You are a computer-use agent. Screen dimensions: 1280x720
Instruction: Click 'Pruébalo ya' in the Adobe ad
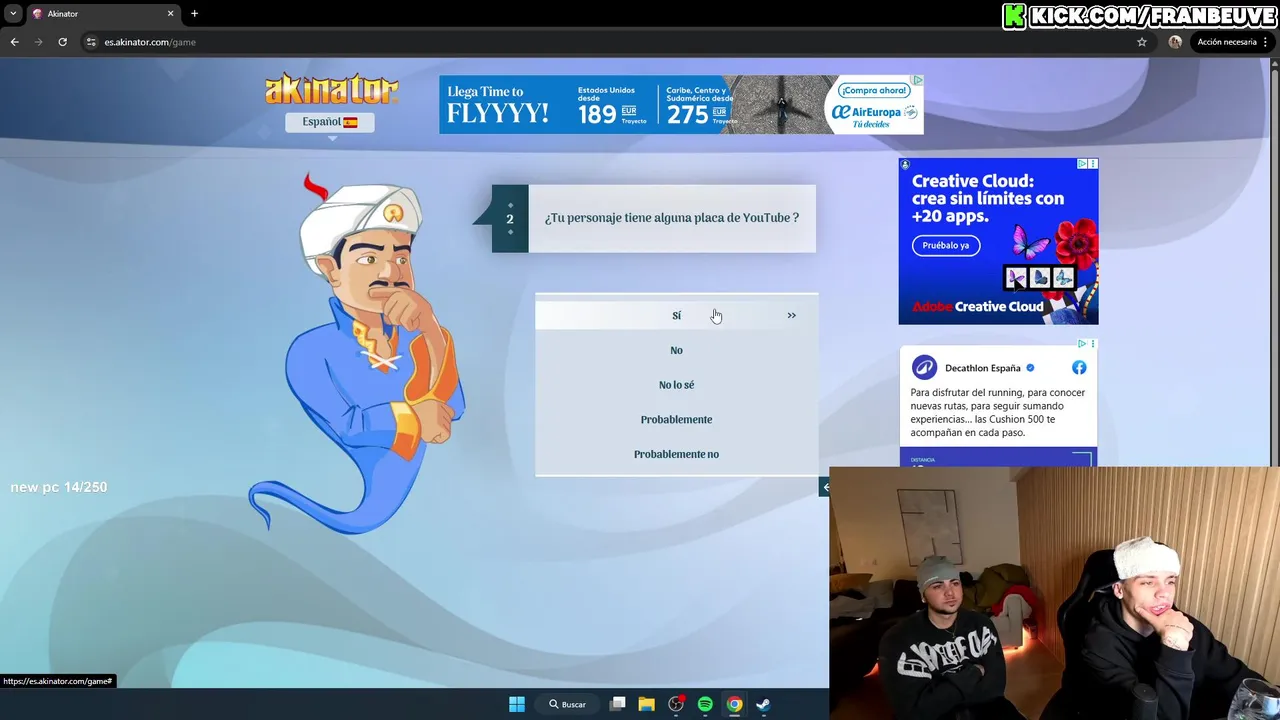(946, 245)
